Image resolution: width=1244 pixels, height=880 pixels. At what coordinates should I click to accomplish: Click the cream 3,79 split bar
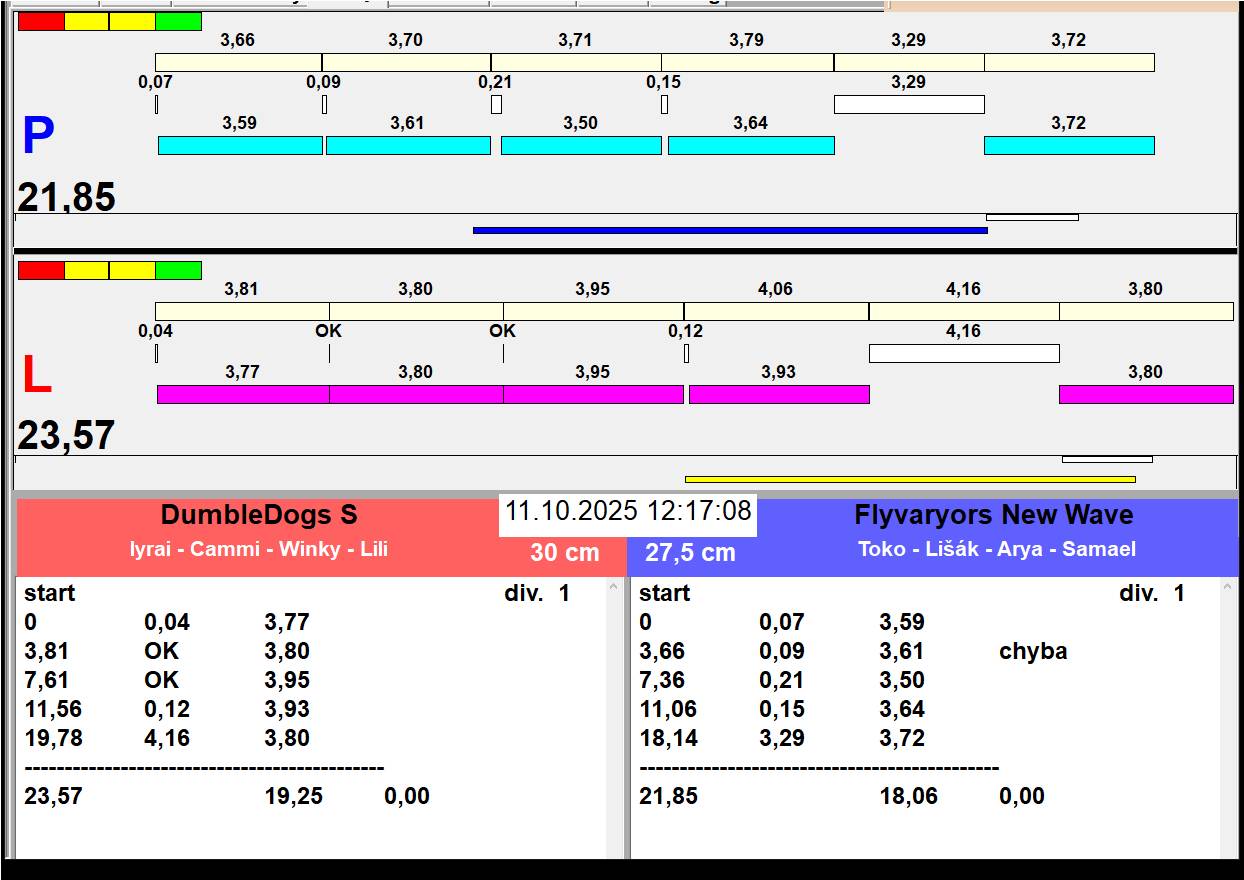(747, 62)
